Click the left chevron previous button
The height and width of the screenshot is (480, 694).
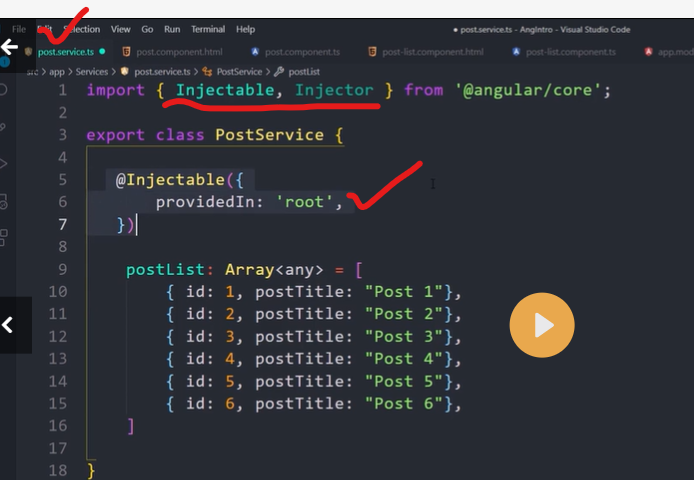pyautogui.click(x=9, y=325)
